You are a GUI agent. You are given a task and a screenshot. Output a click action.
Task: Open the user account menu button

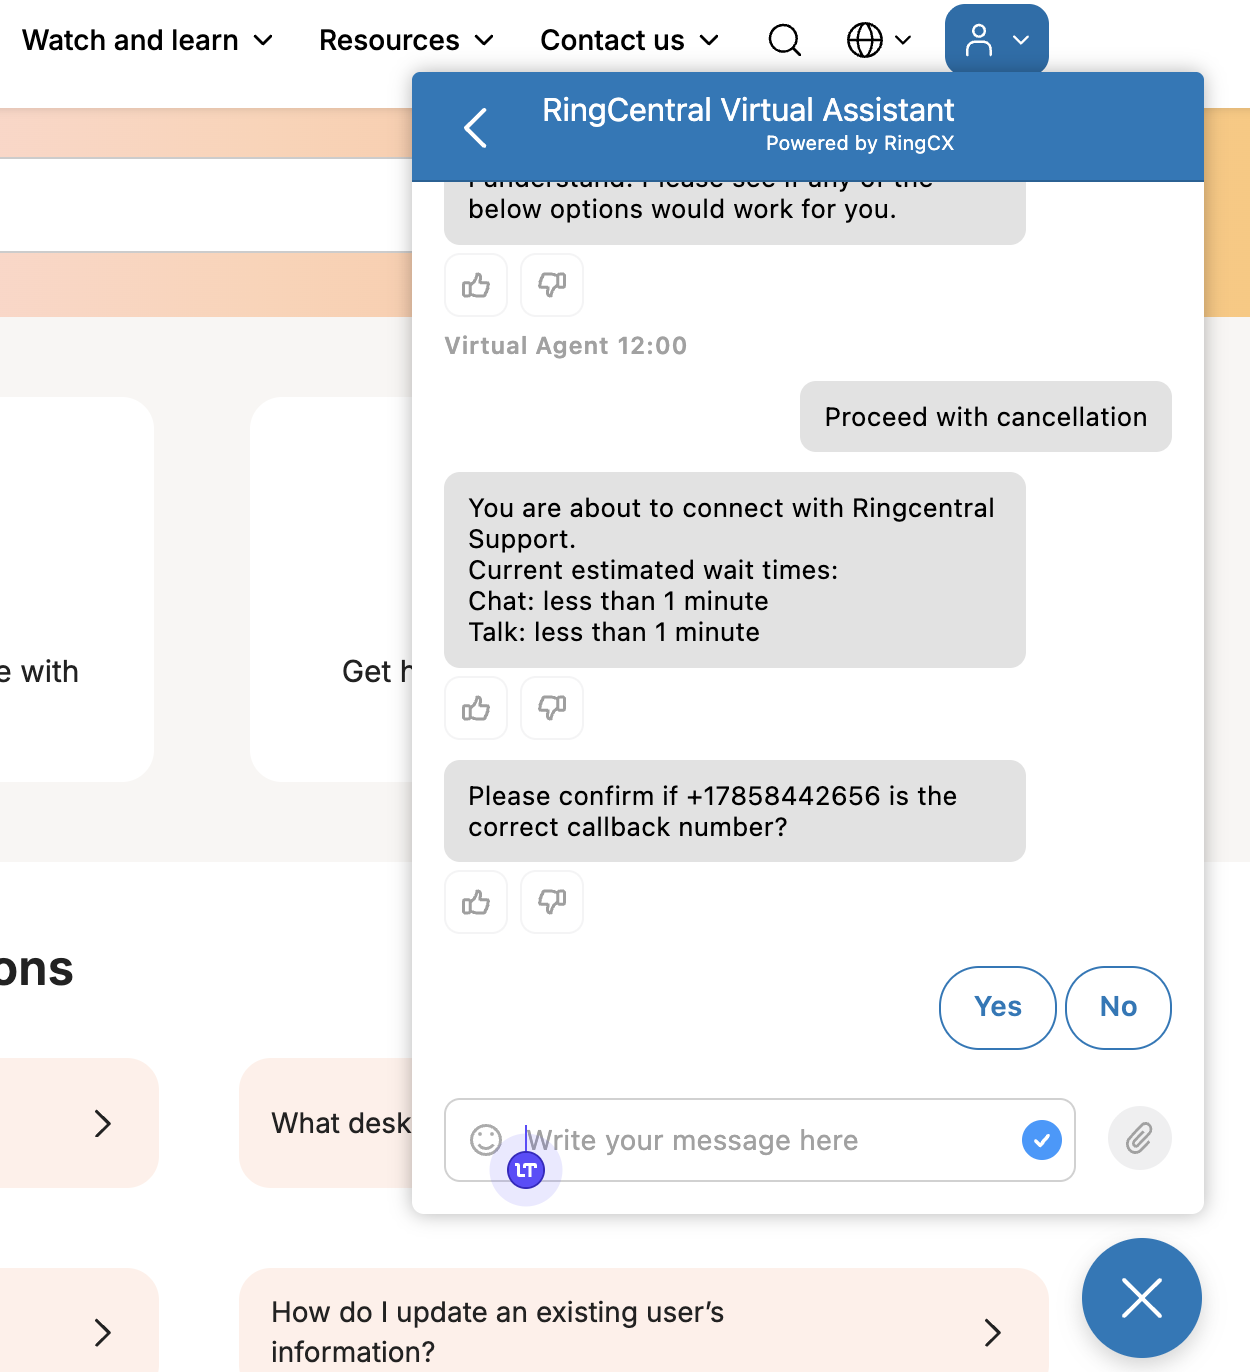pos(997,40)
